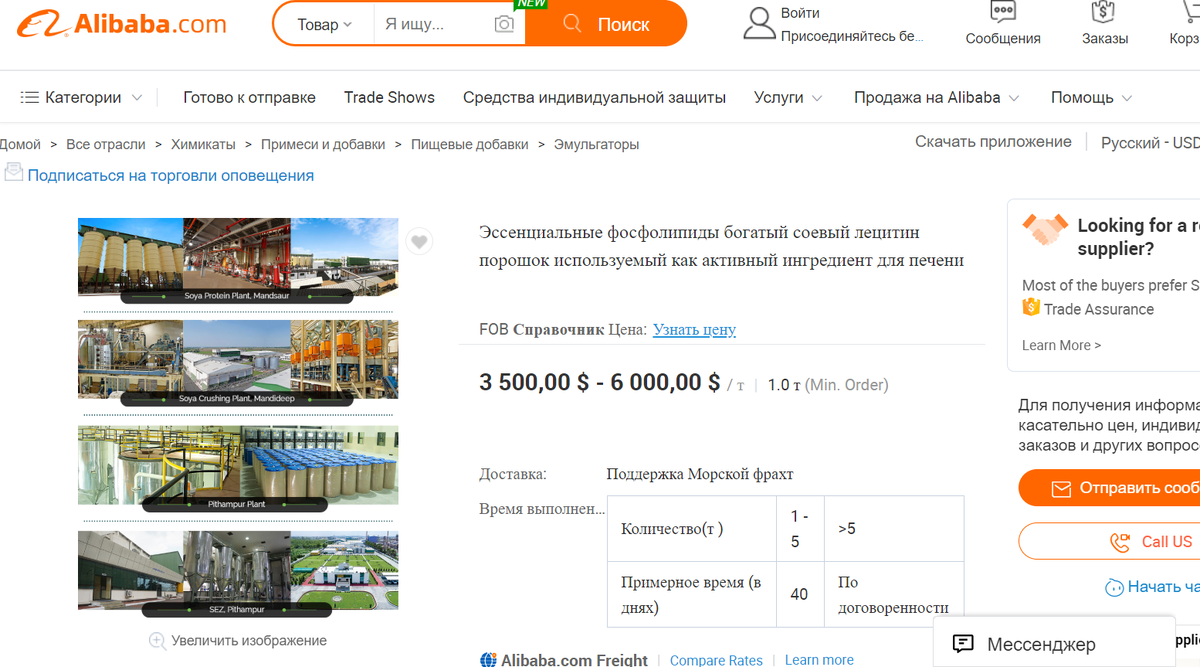Go to Все отрасли breadcrumb
Image resolution: width=1200 pixels, height=667 pixels.
(x=106, y=144)
